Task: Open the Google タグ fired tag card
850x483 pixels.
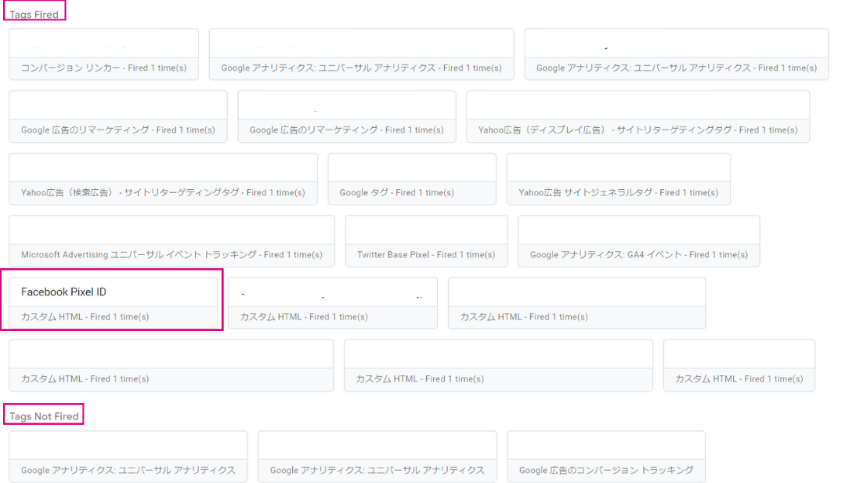Action: click(x=412, y=179)
